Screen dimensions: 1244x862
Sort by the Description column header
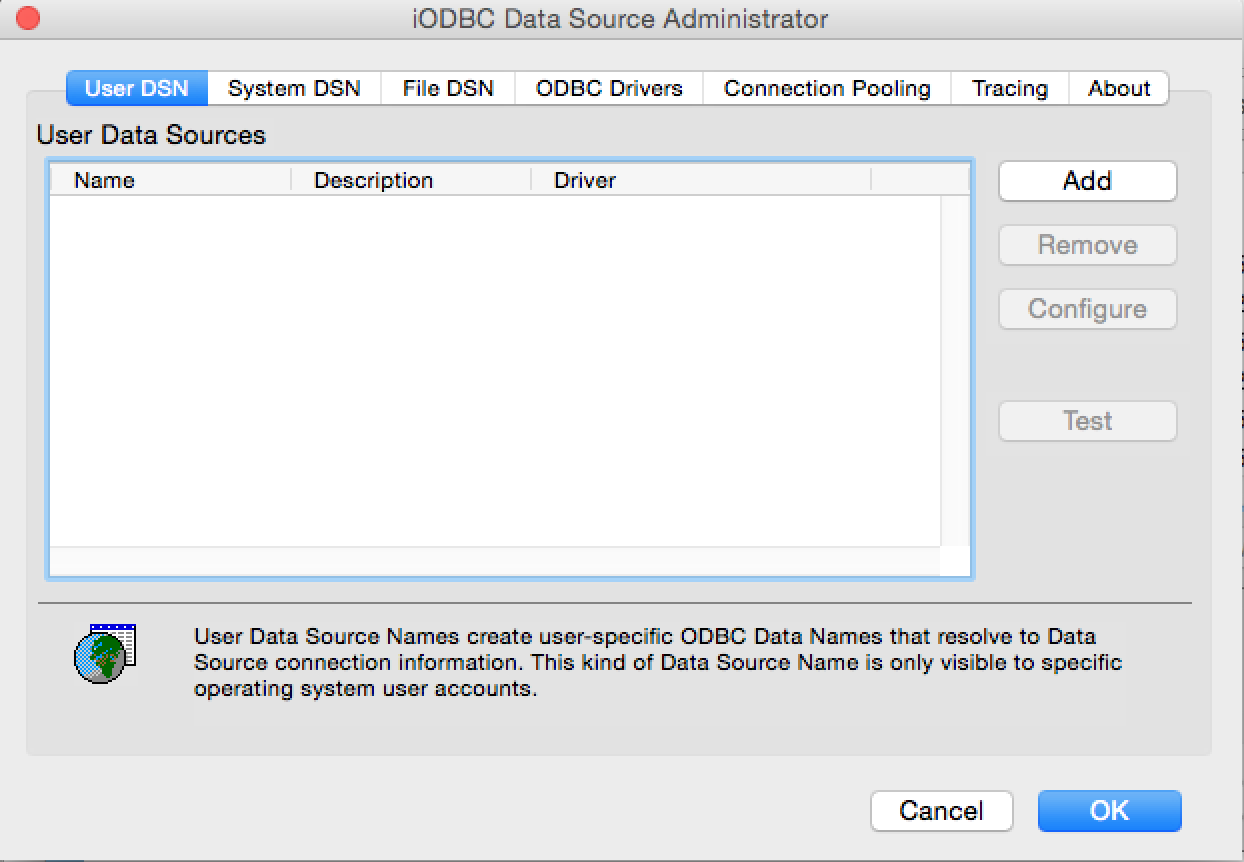tap(411, 180)
